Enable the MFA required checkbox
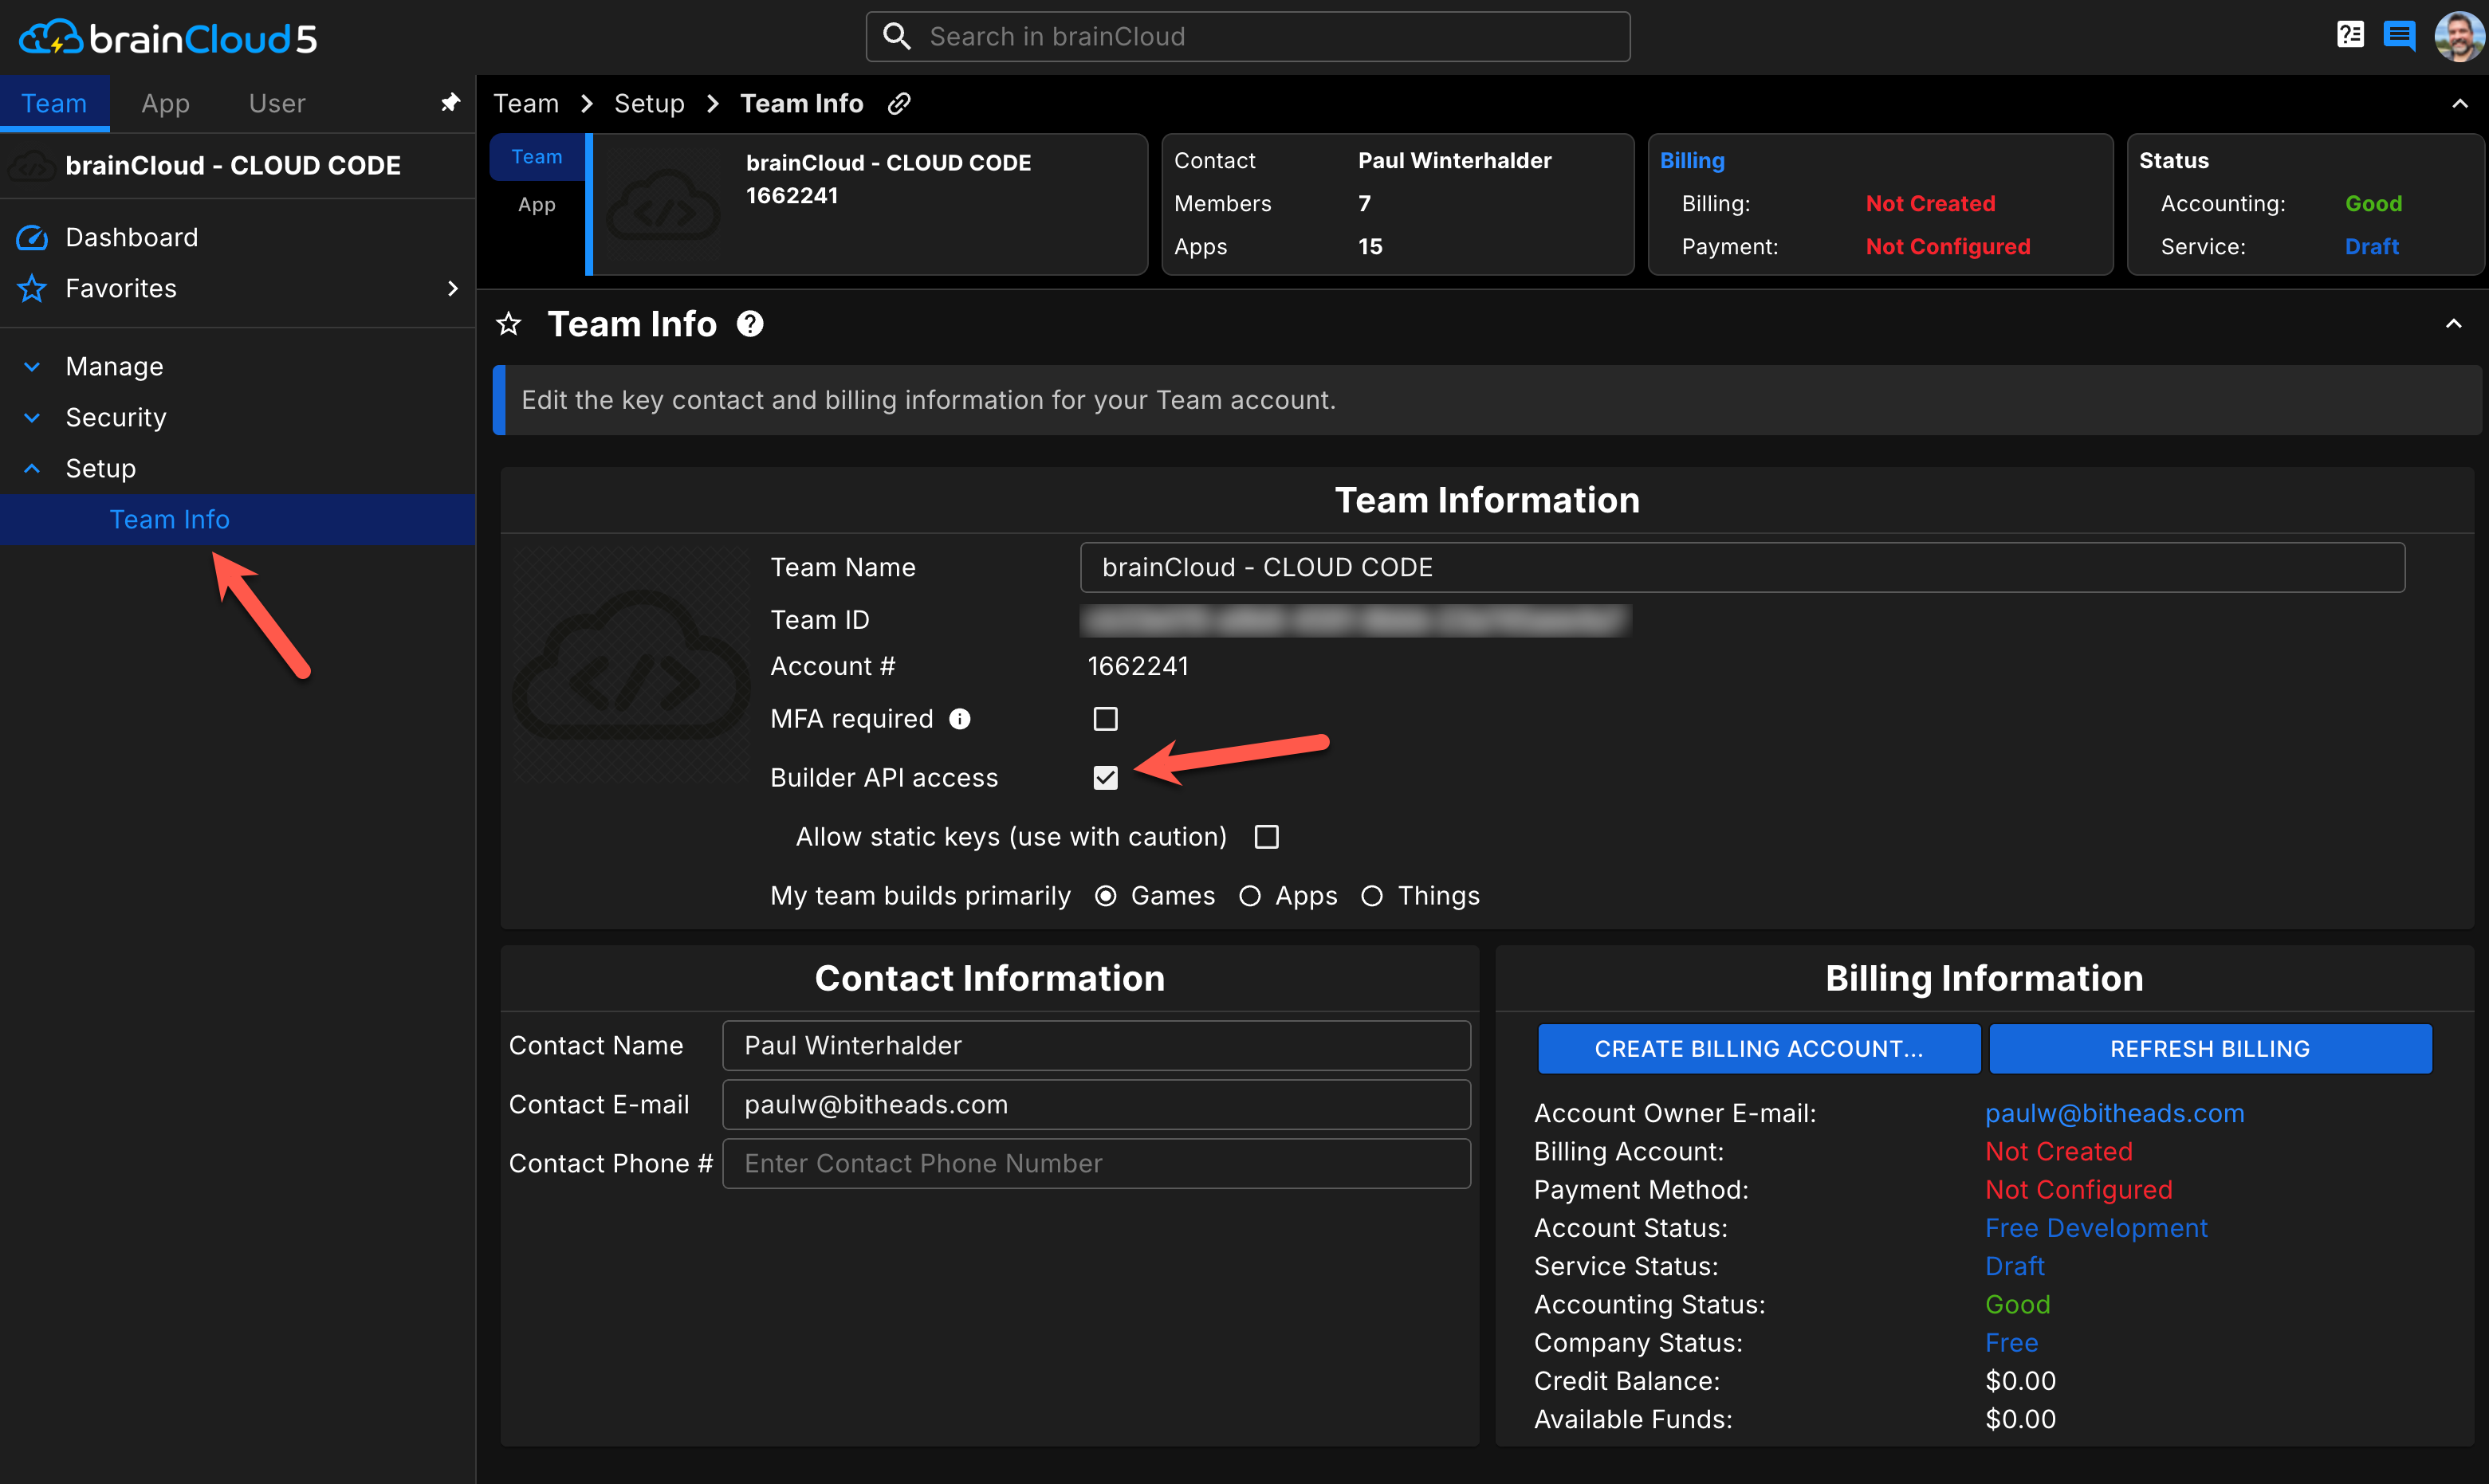The height and width of the screenshot is (1484, 2489). tap(1105, 718)
